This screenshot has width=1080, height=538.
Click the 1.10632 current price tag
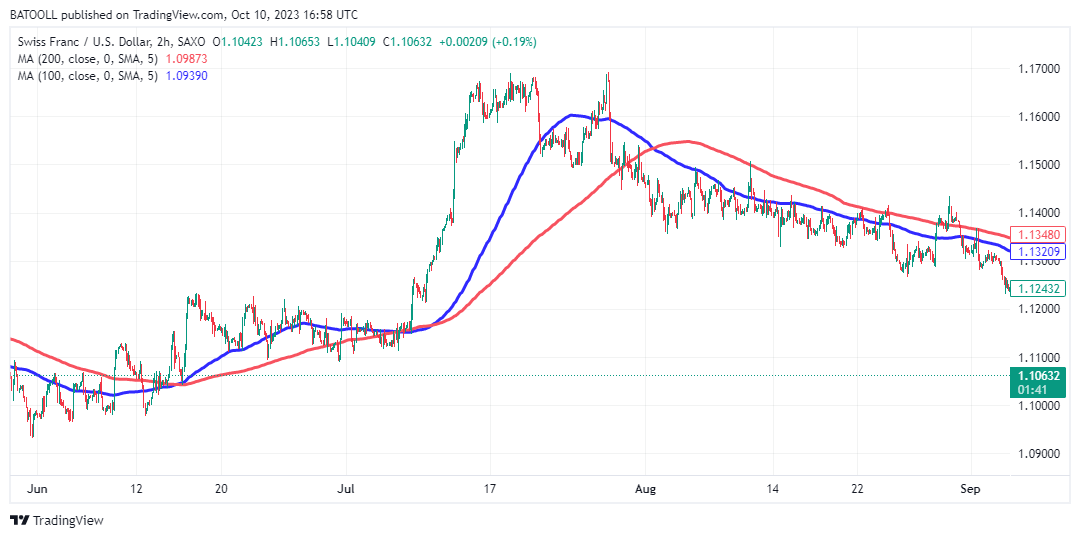(x=1037, y=376)
